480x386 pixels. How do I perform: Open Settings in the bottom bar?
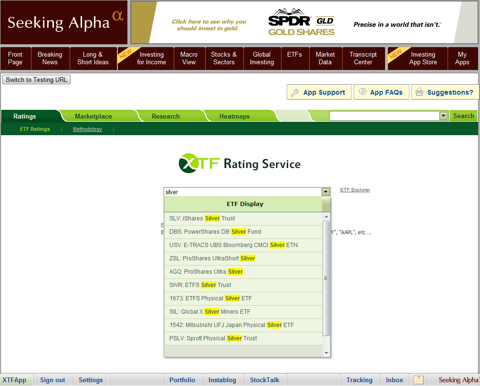91,380
